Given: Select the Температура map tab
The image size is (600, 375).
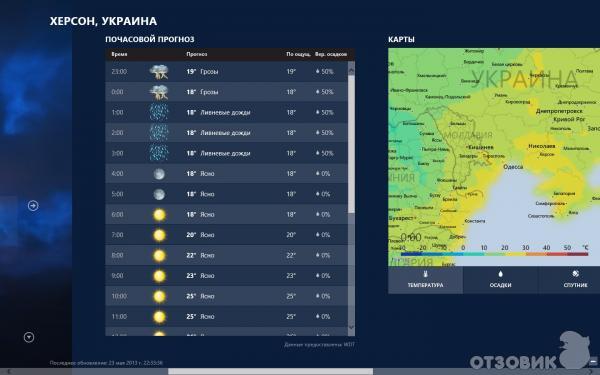Looking at the screenshot, I should point(426,280).
